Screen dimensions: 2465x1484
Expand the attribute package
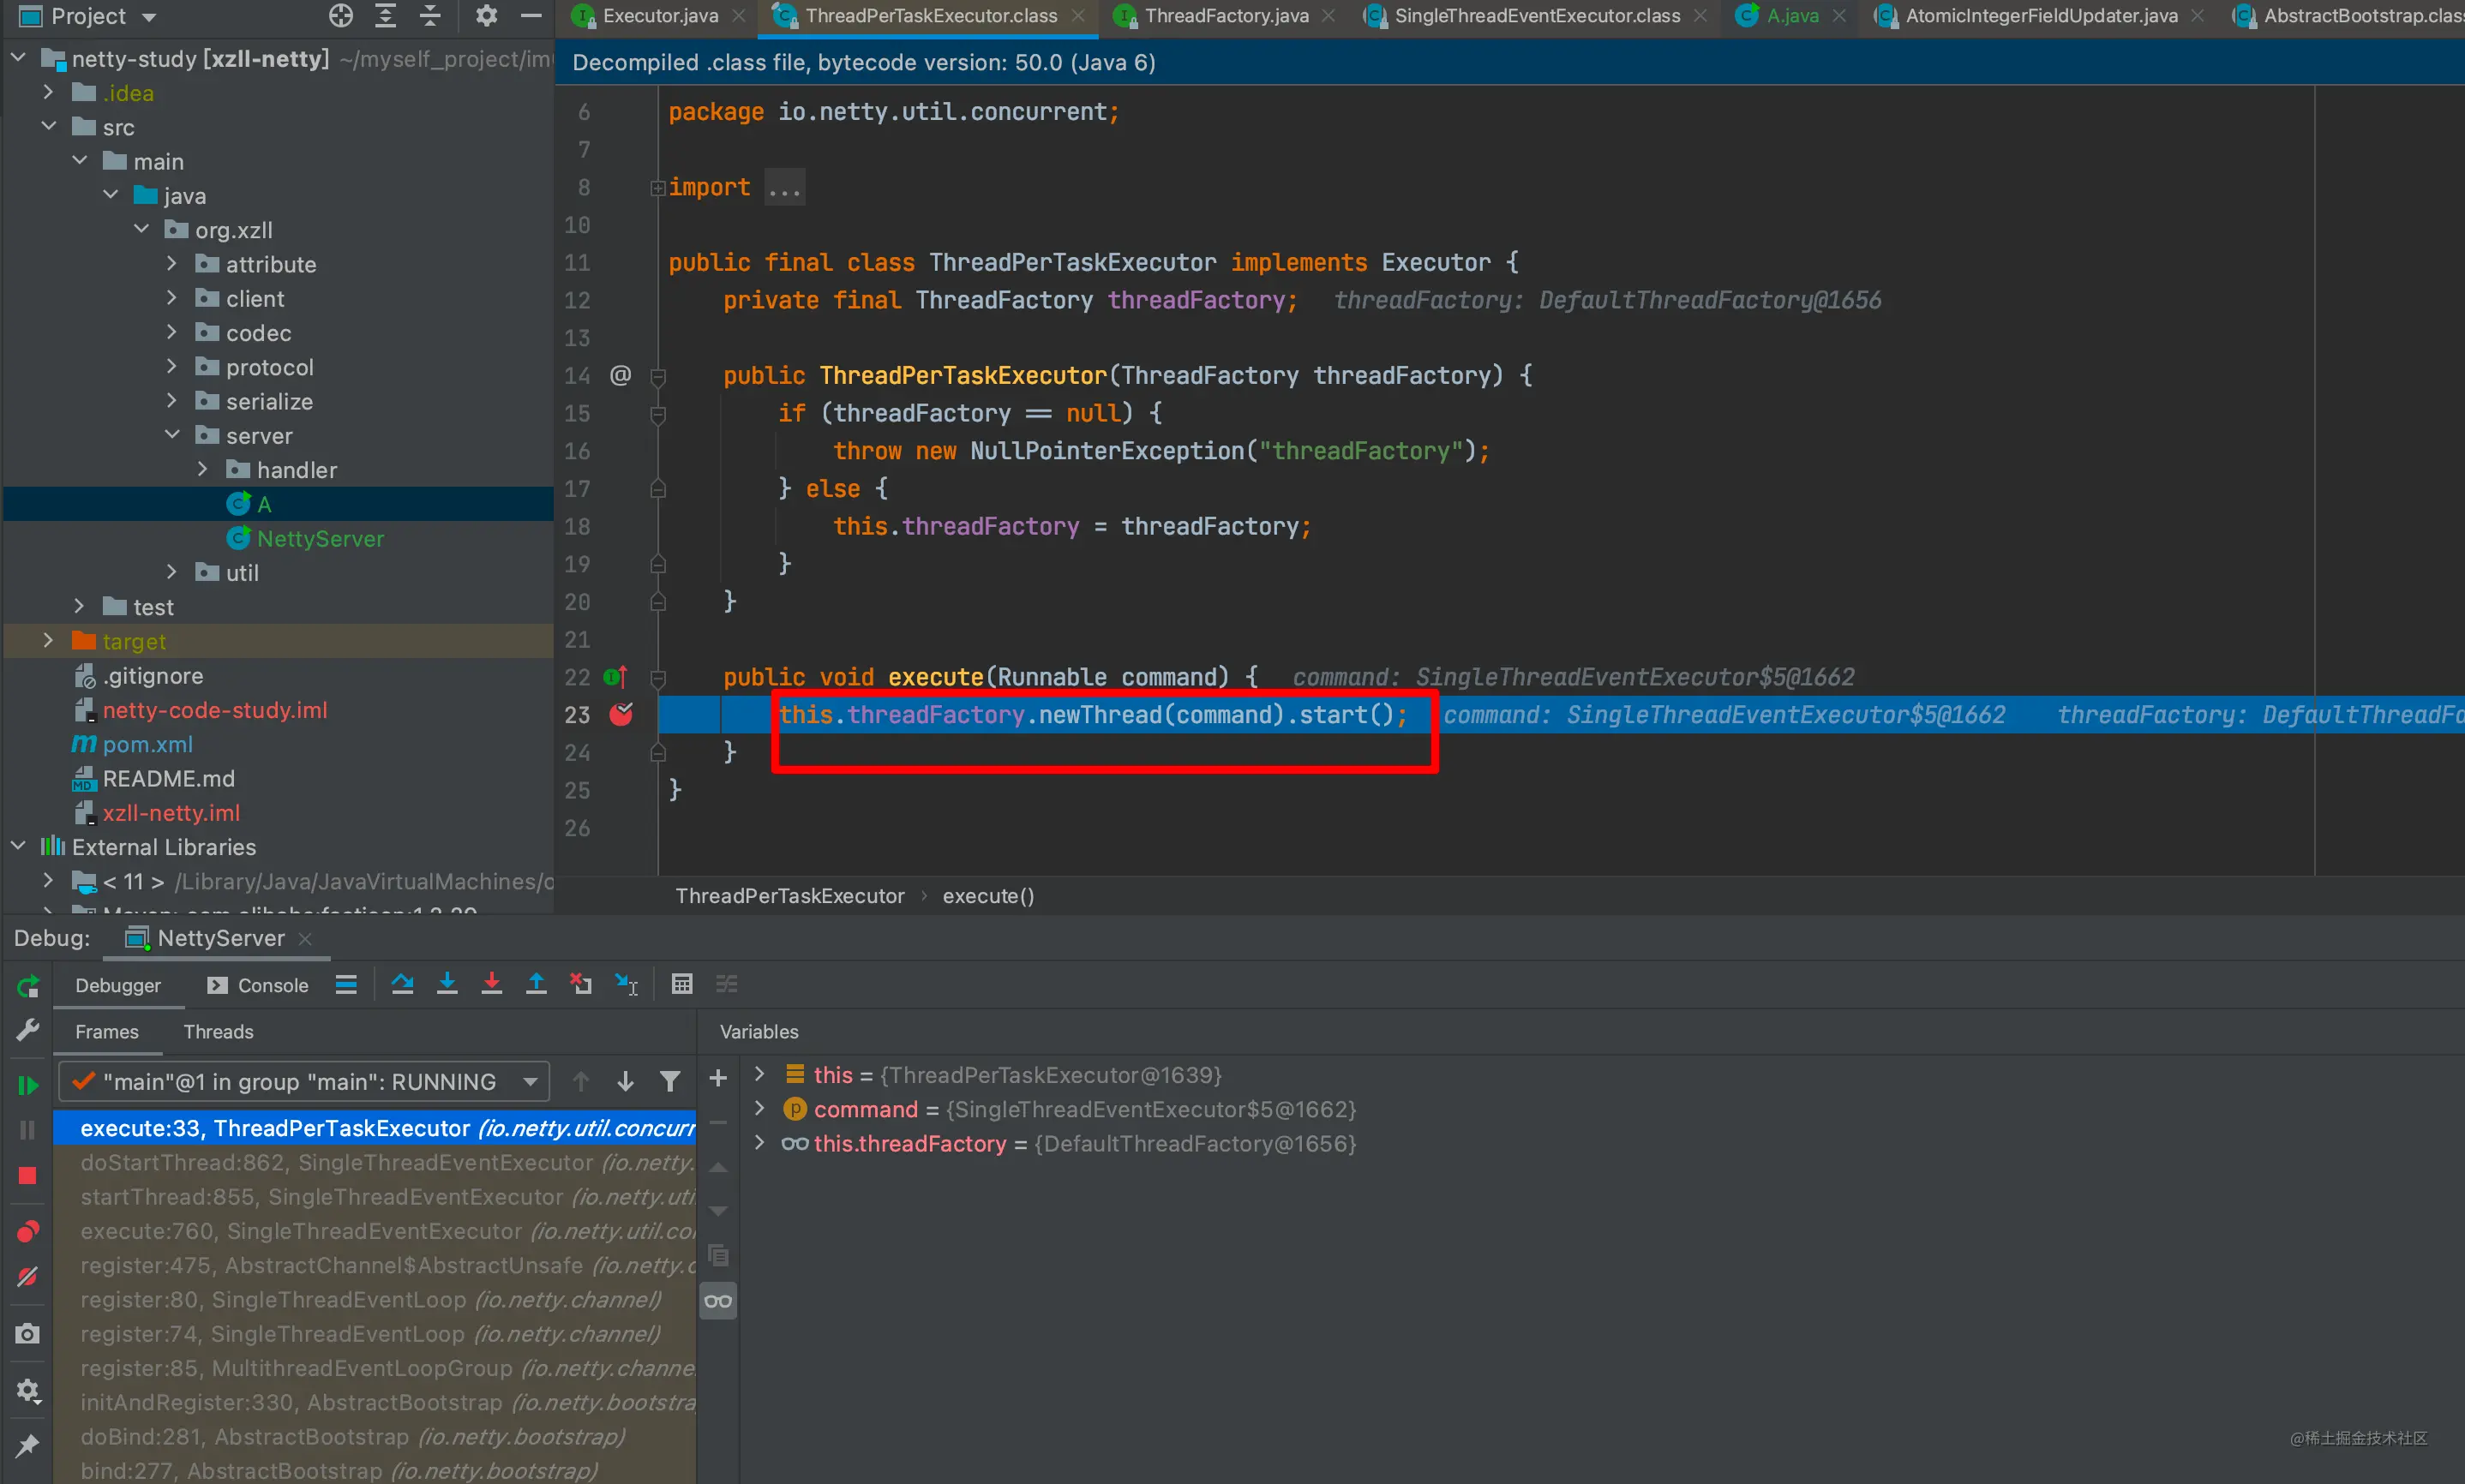click(x=172, y=264)
